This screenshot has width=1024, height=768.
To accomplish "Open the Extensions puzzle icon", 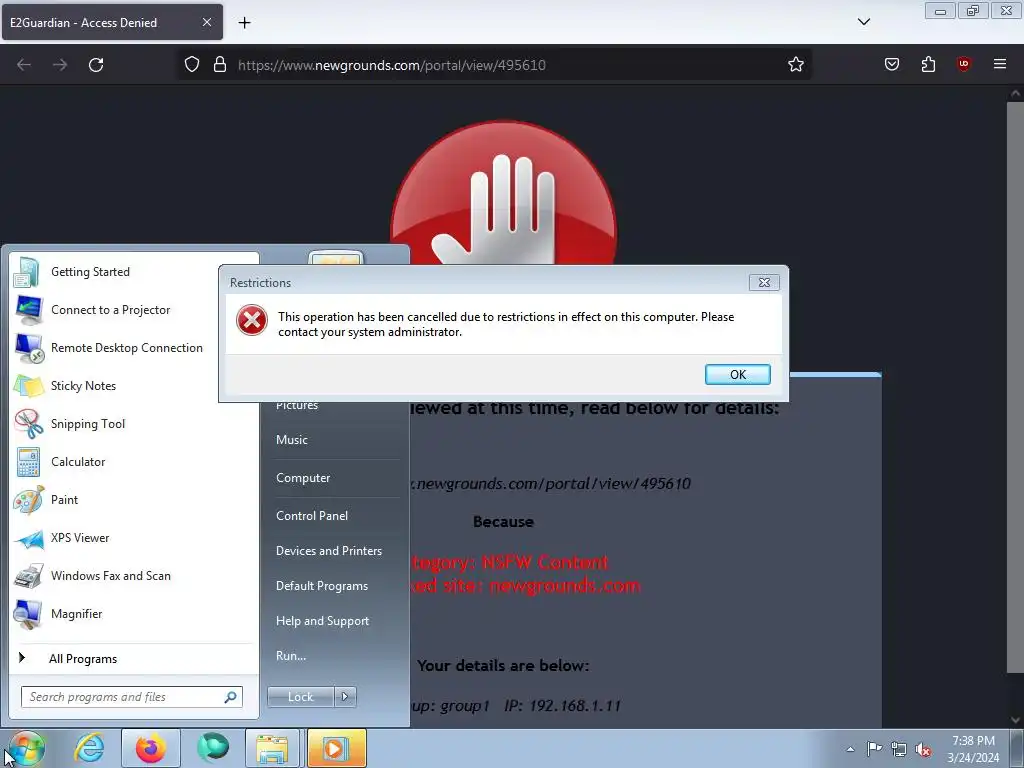I will click(928, 64).
